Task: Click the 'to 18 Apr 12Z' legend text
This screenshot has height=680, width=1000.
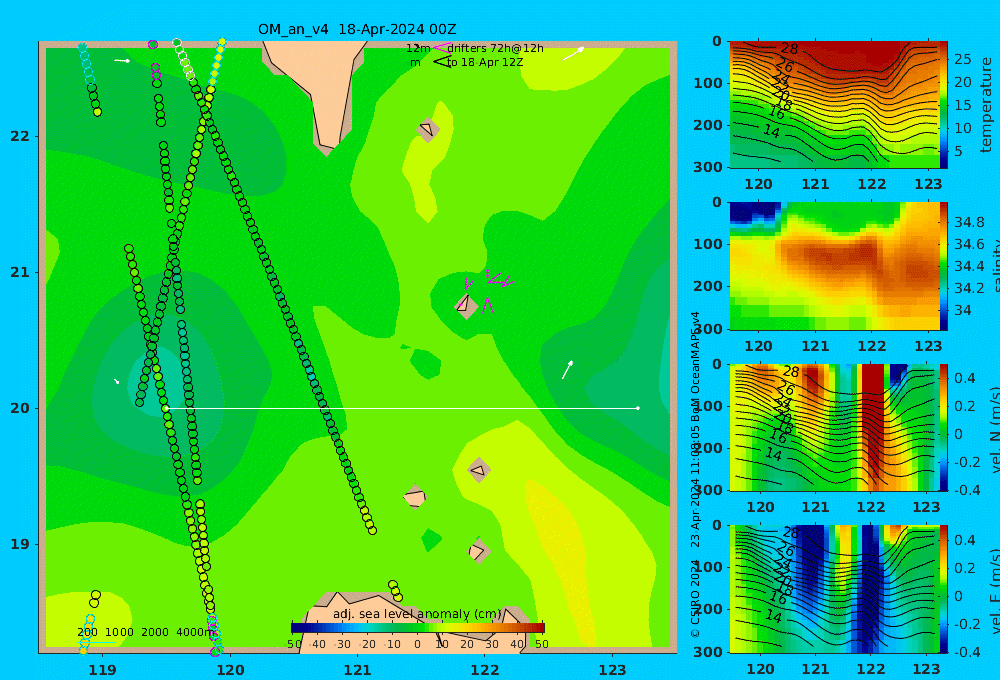Action: click(x=485, y=63)
